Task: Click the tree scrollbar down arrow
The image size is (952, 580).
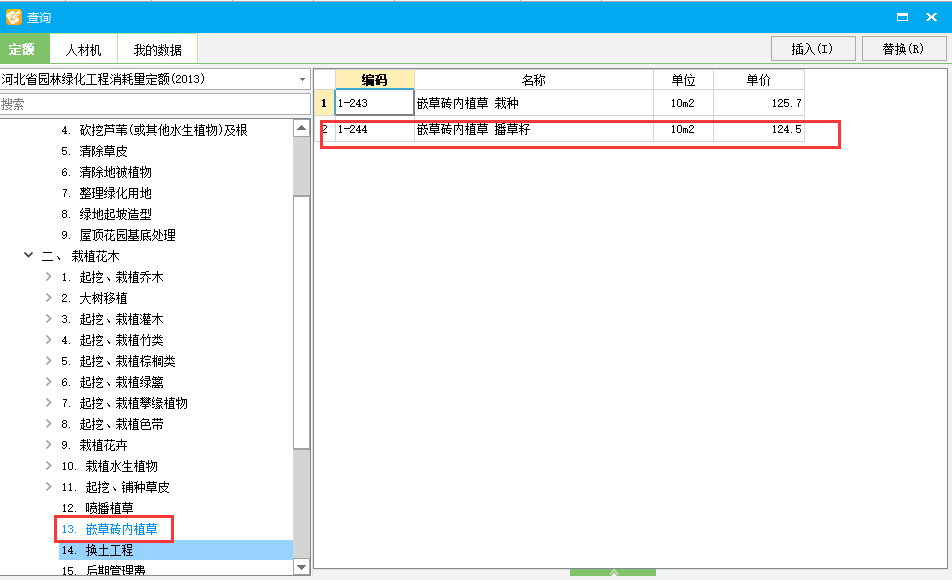Action: 302,567
